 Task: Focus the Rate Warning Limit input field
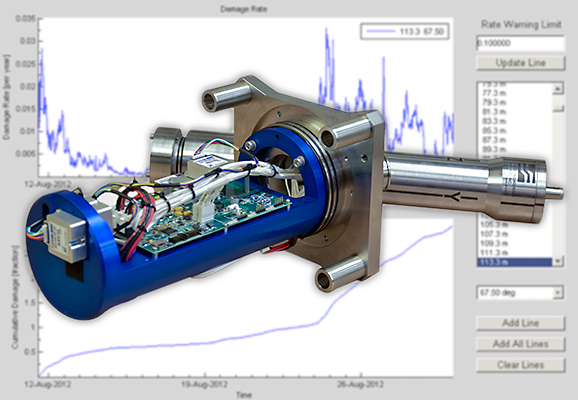tap(520, 43)
